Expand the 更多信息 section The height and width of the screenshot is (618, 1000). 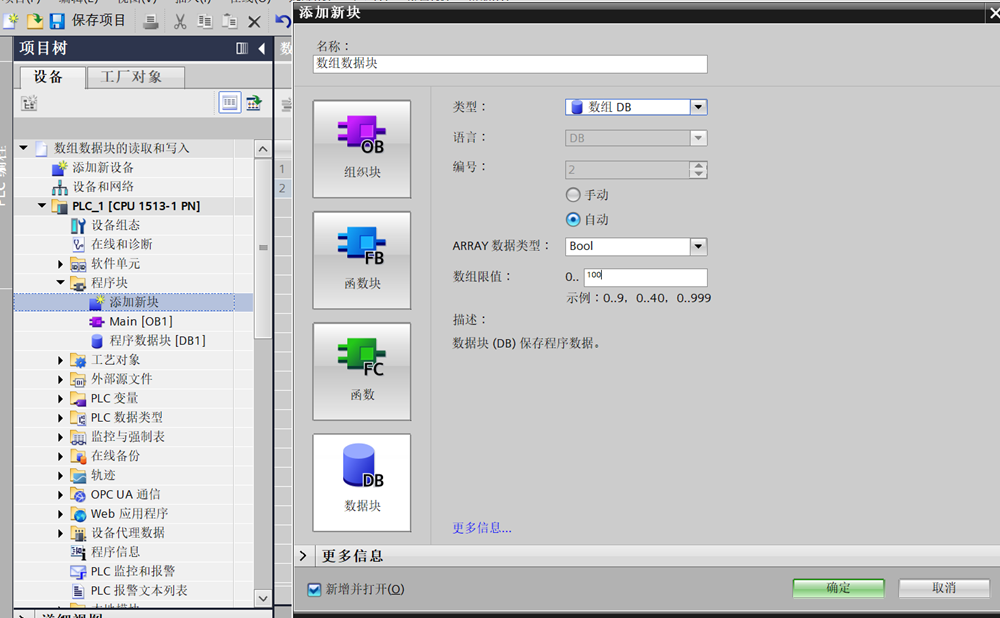pyautogui.click(x=304, y=555)
